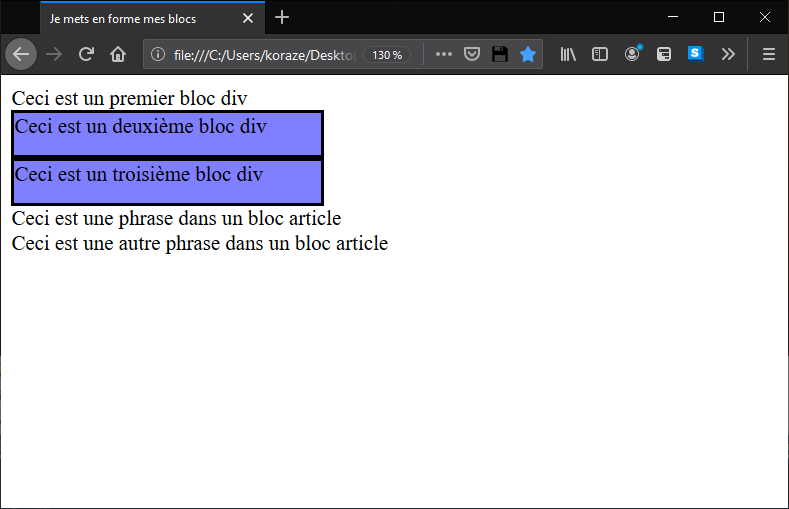Open the page actions three-dot menu
Screen dimensions: 789x509
tap(443, 54)
